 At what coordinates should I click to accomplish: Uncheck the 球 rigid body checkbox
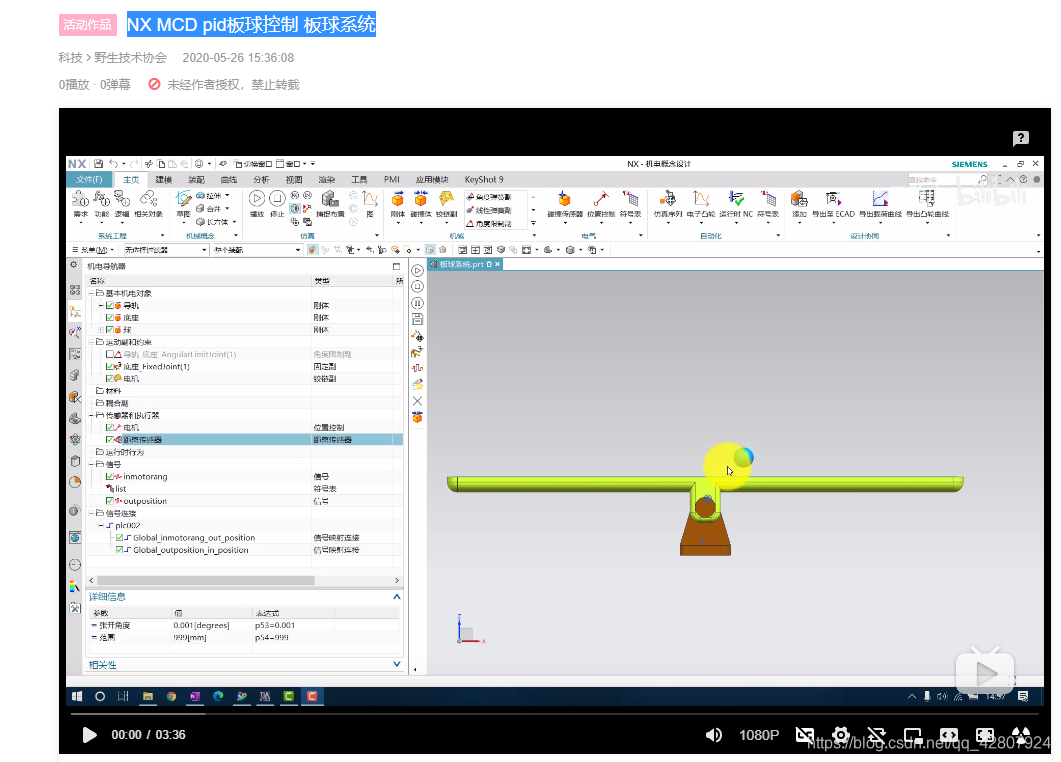pos(110,330)
